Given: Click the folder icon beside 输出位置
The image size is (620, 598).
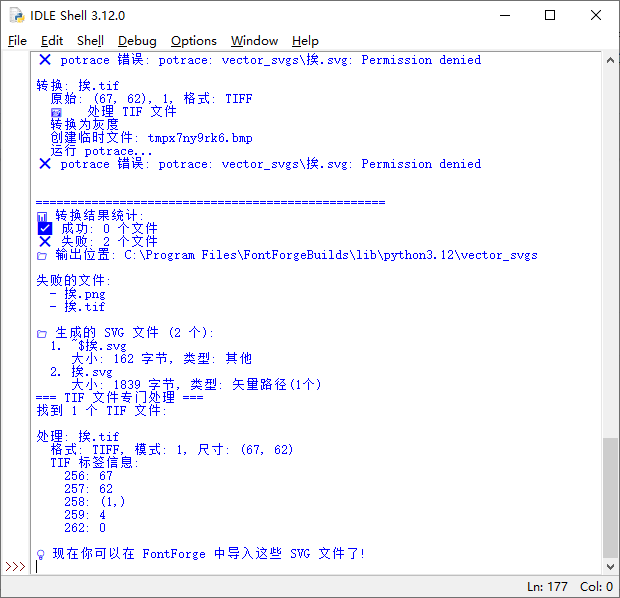Looking at the screenshot, I should coord(42,255).
